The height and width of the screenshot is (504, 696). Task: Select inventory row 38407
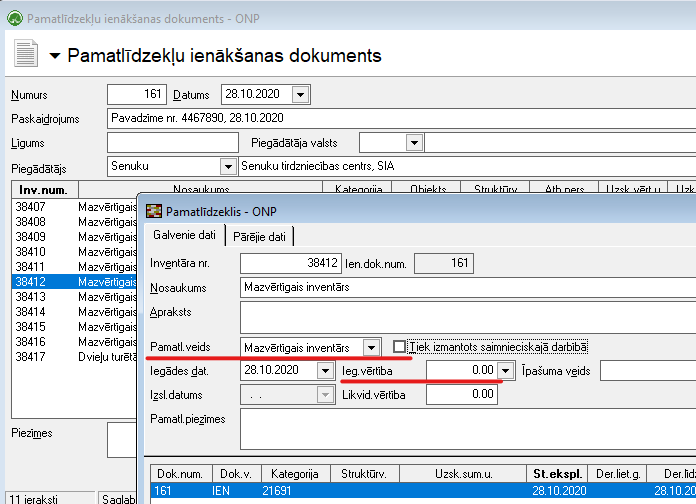pos(75,206)
